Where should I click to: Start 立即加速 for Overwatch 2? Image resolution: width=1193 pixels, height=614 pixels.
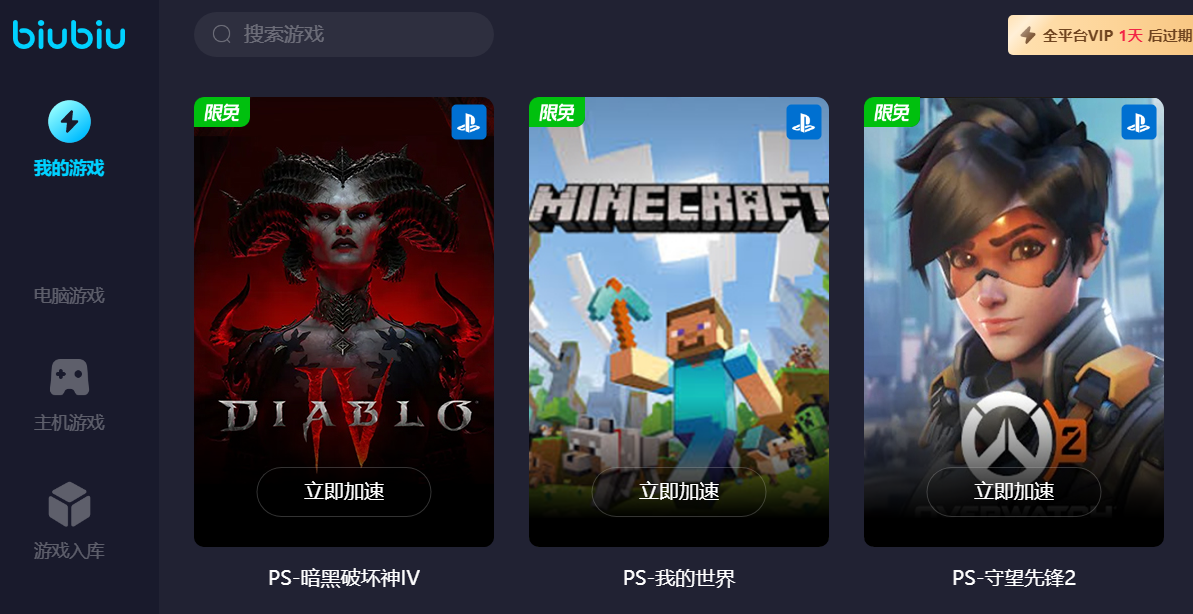coord(1013,492)
